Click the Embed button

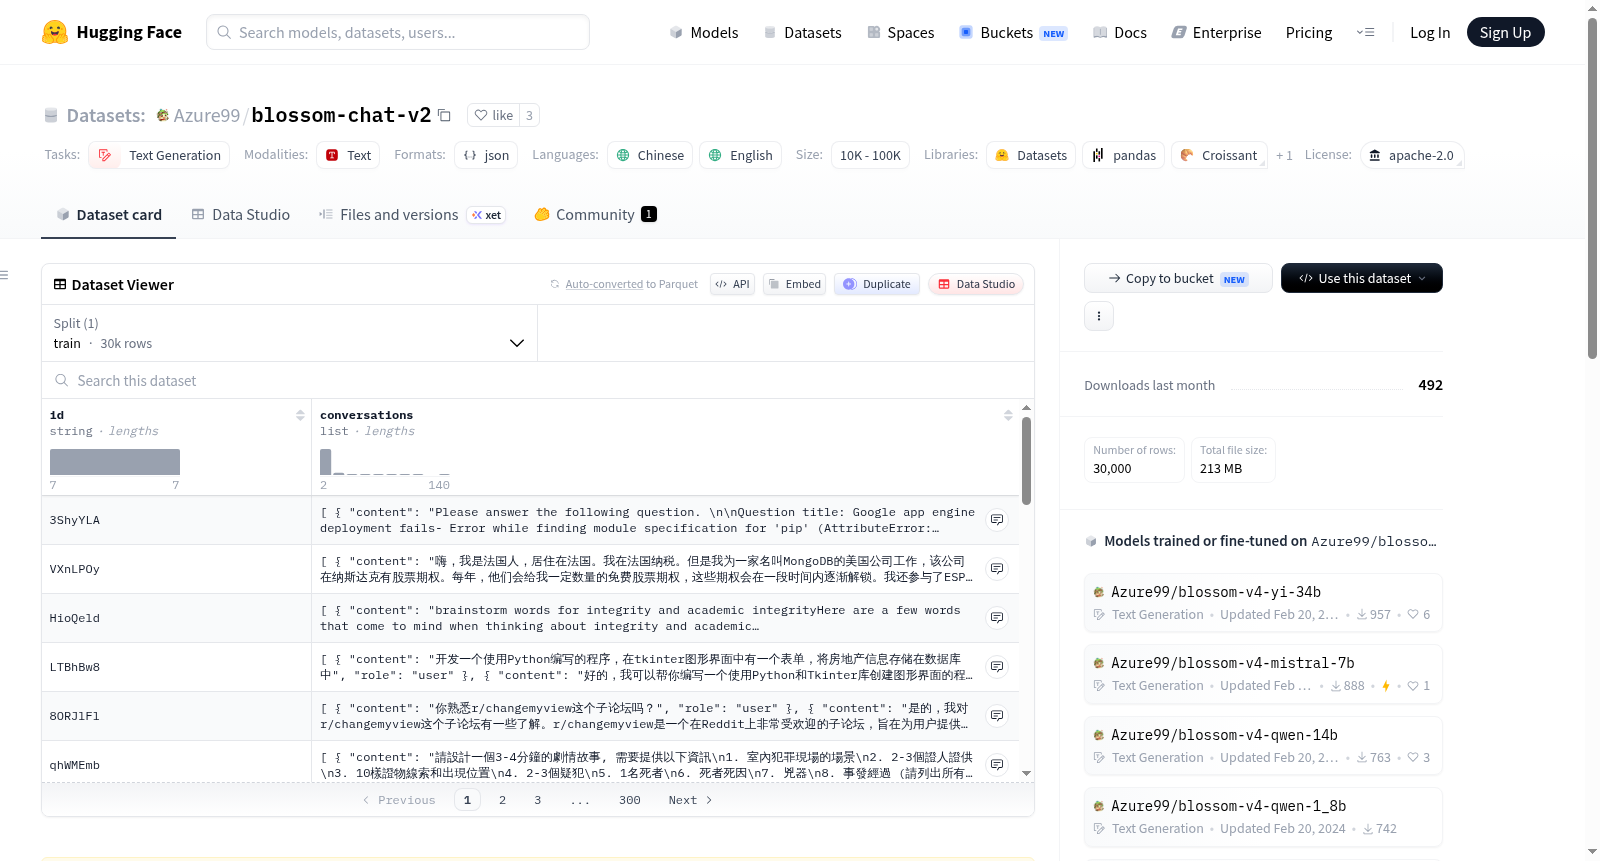(x=795, y=284)
